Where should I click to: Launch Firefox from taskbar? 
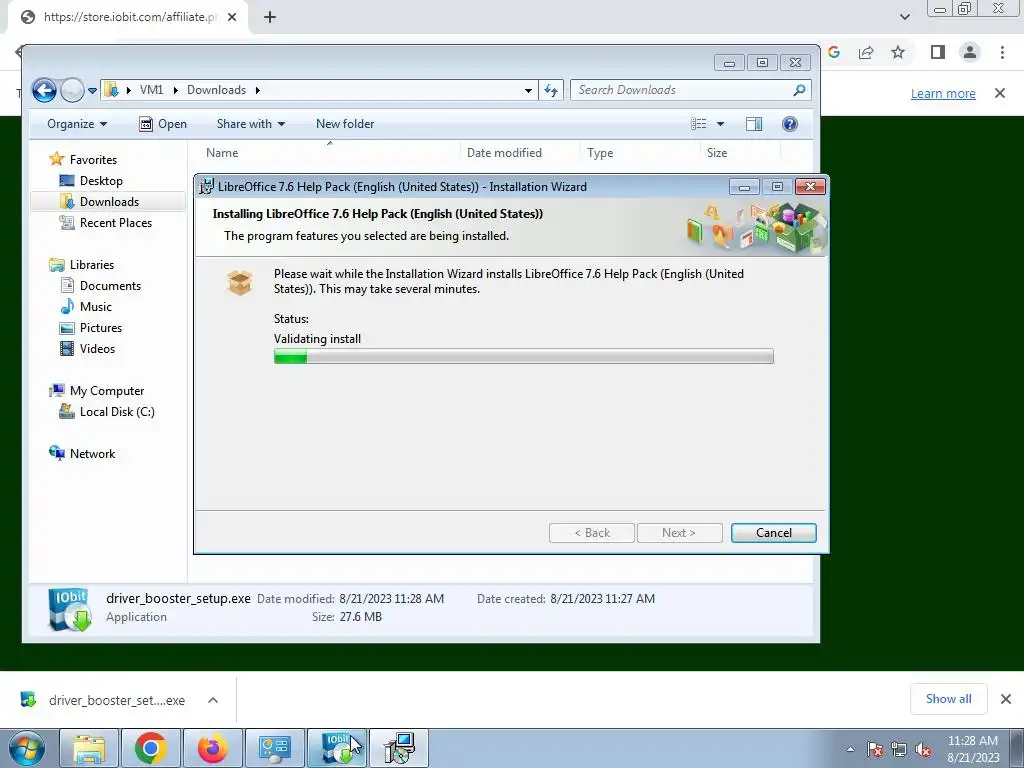(212, 748)
